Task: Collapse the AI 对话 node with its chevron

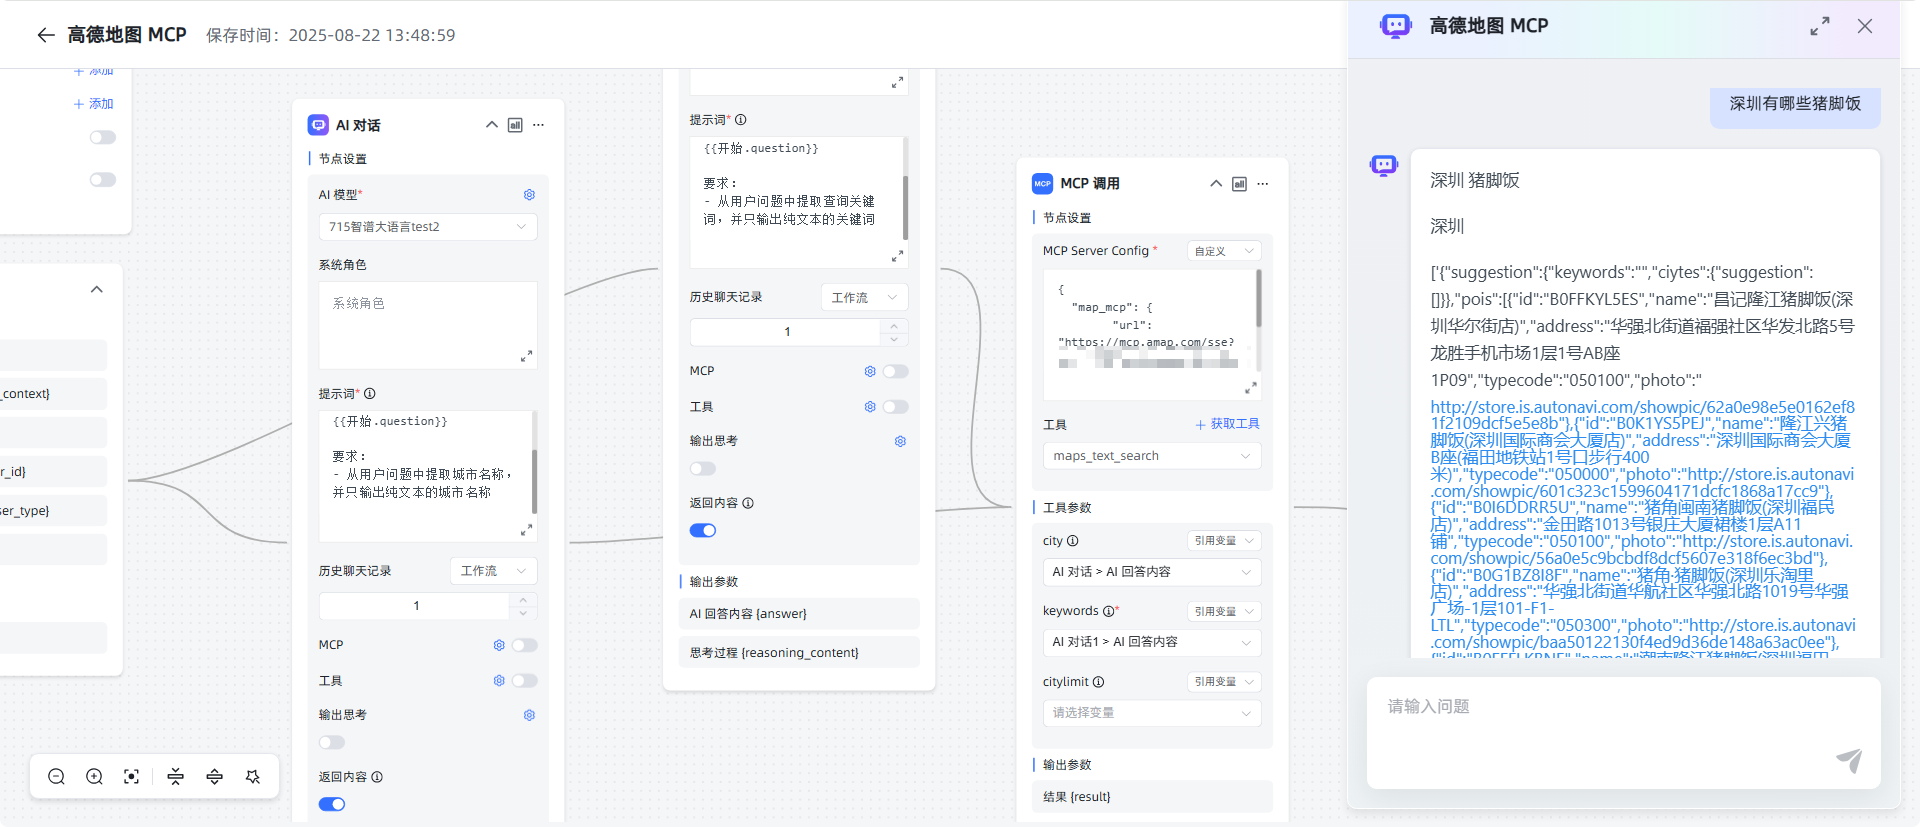Action: (491, 125)
